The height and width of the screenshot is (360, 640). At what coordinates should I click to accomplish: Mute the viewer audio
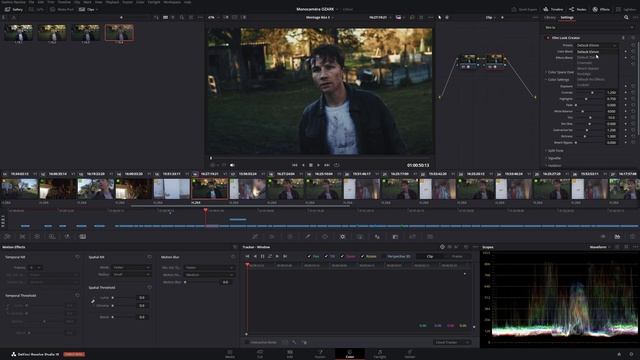(232, 165)
